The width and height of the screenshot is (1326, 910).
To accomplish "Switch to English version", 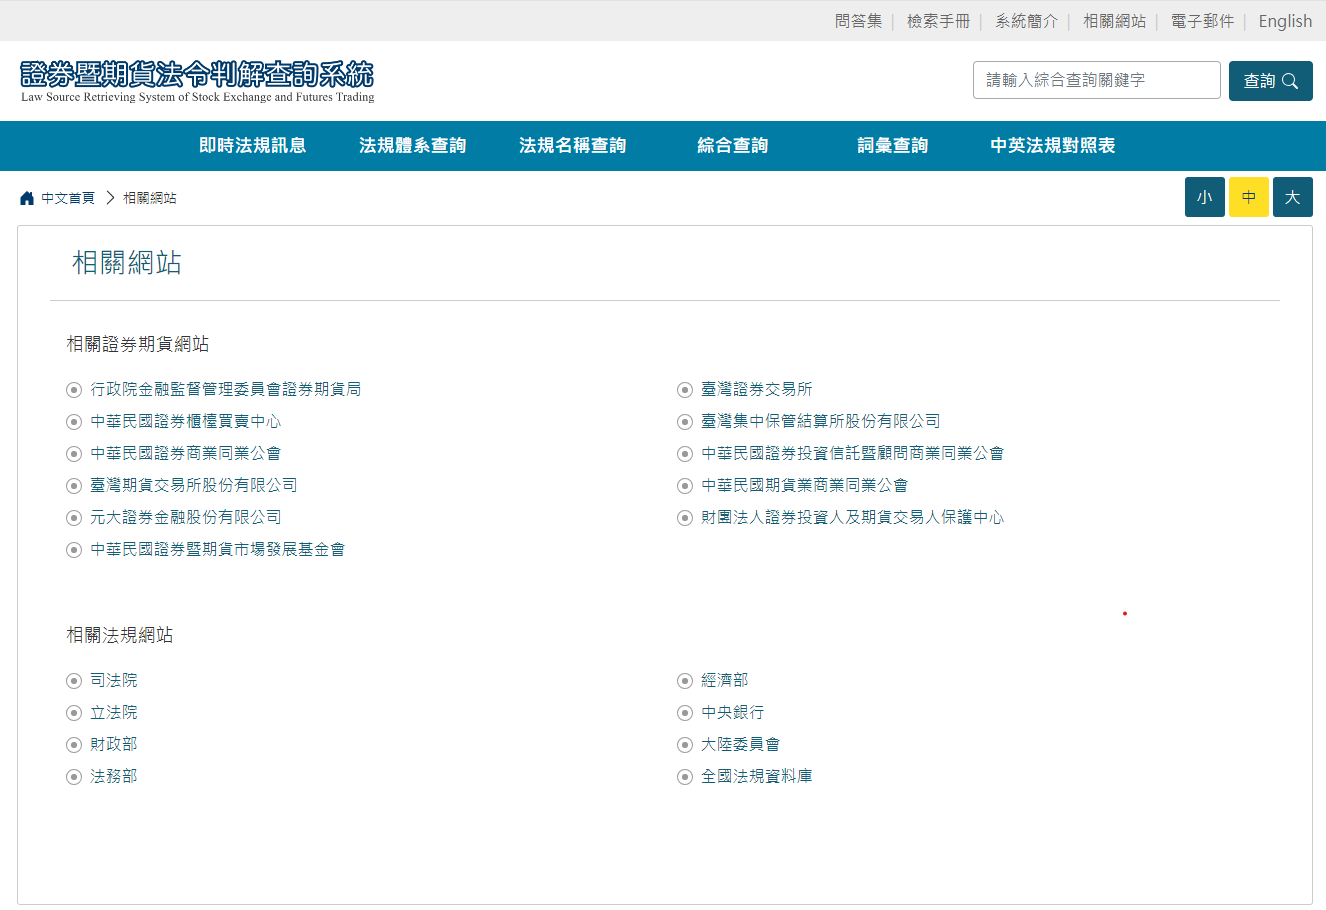I will click(x=1285, y=21).
